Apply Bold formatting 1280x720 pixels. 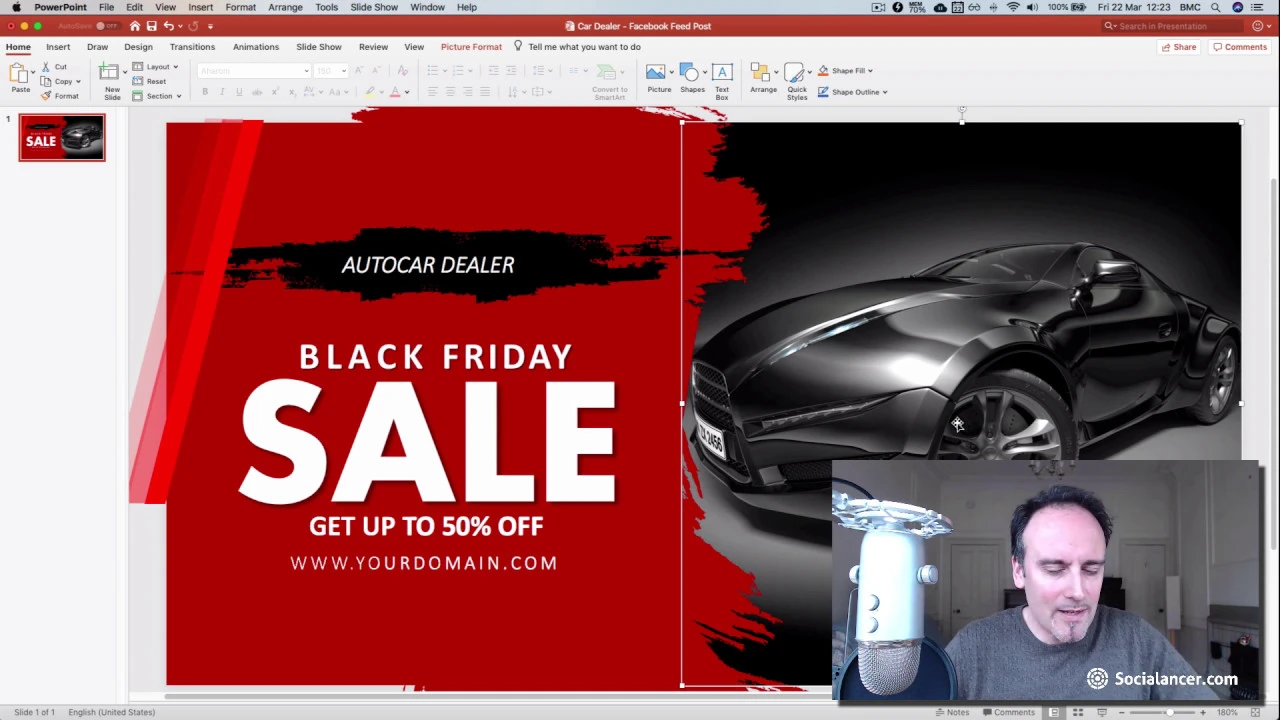tap(205, 92)
